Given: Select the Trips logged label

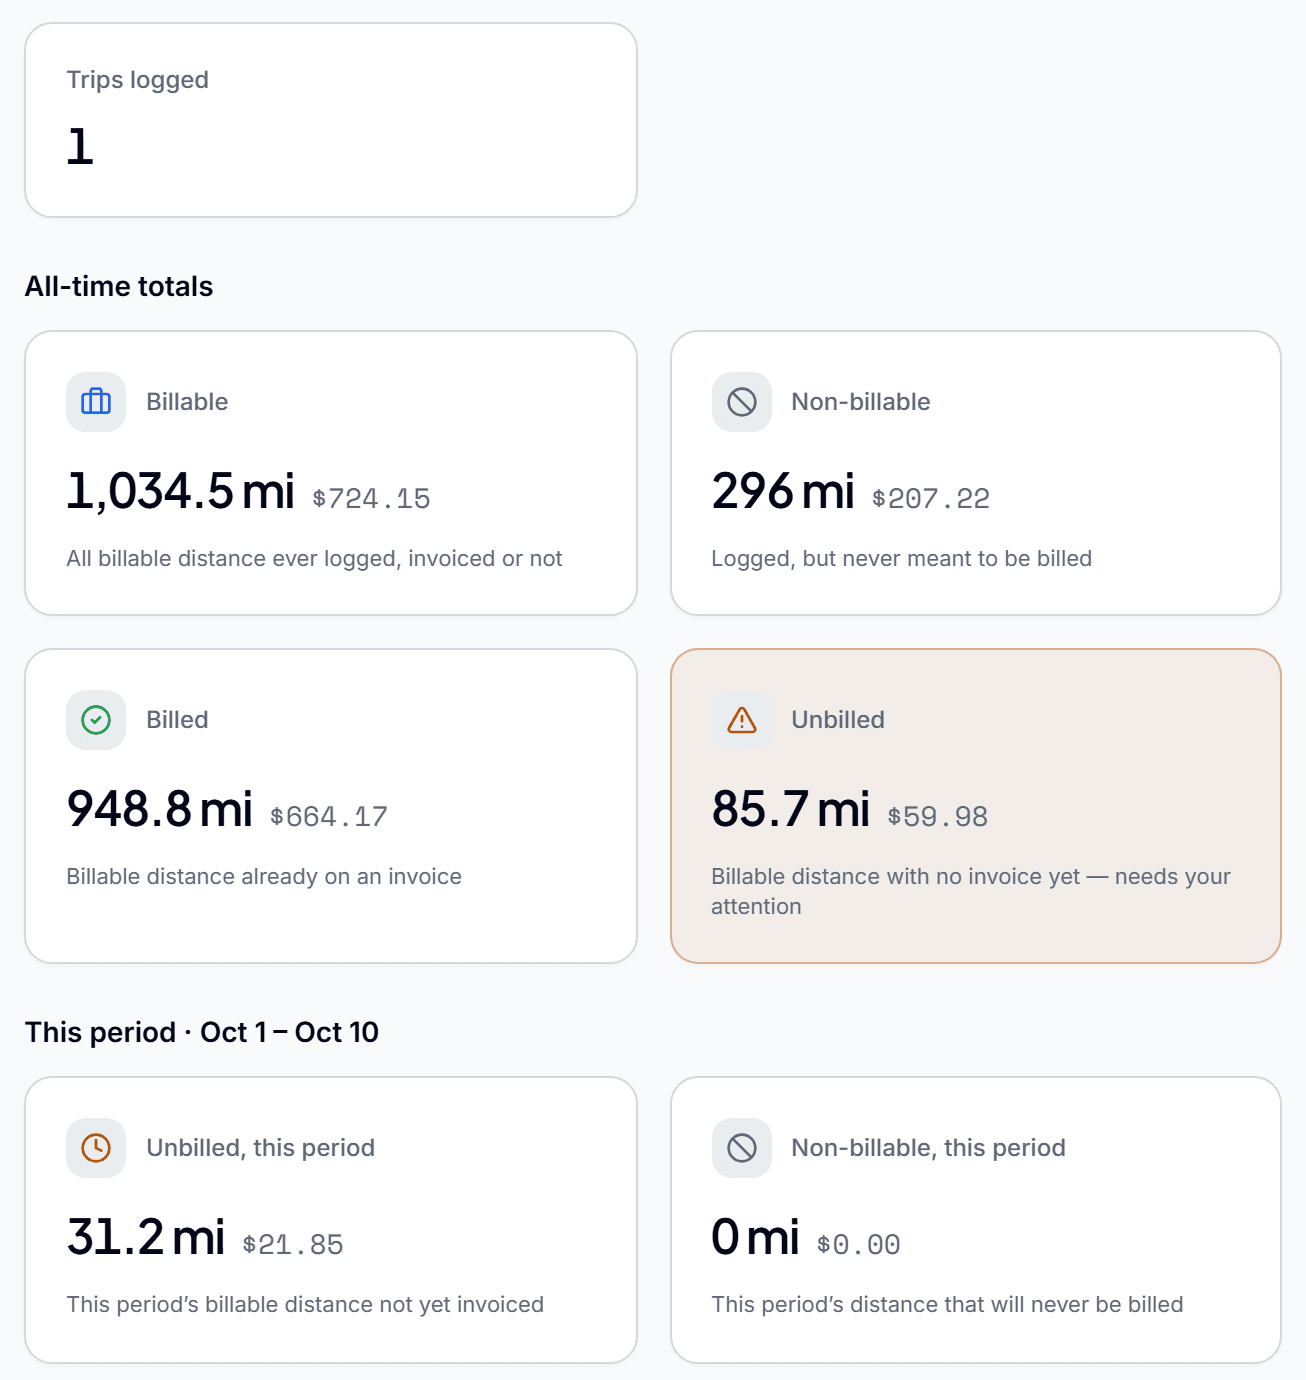Looking at the screenshot, I should coord(138,80).
